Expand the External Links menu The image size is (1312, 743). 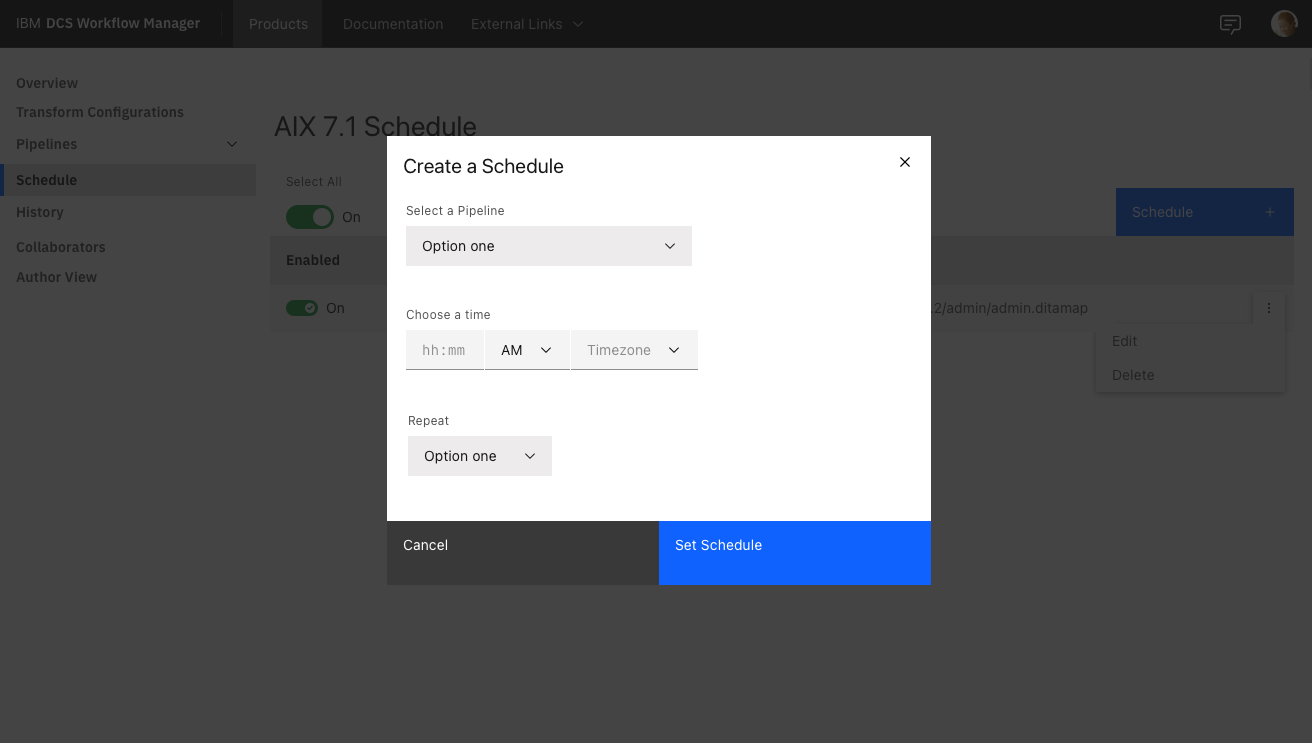(527, 24)
